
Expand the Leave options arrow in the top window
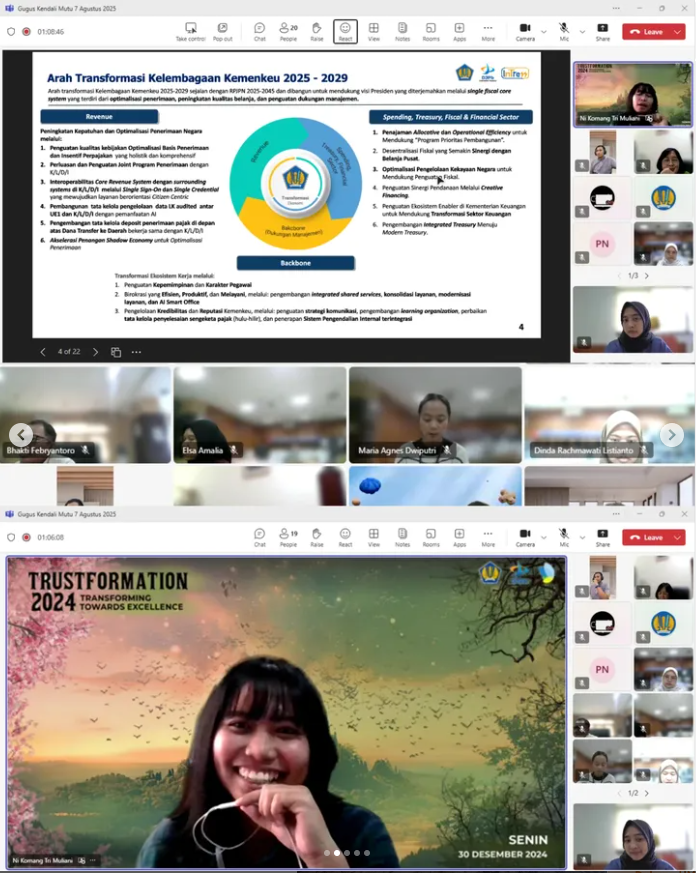pyautogui.click(x=679, y=32)
